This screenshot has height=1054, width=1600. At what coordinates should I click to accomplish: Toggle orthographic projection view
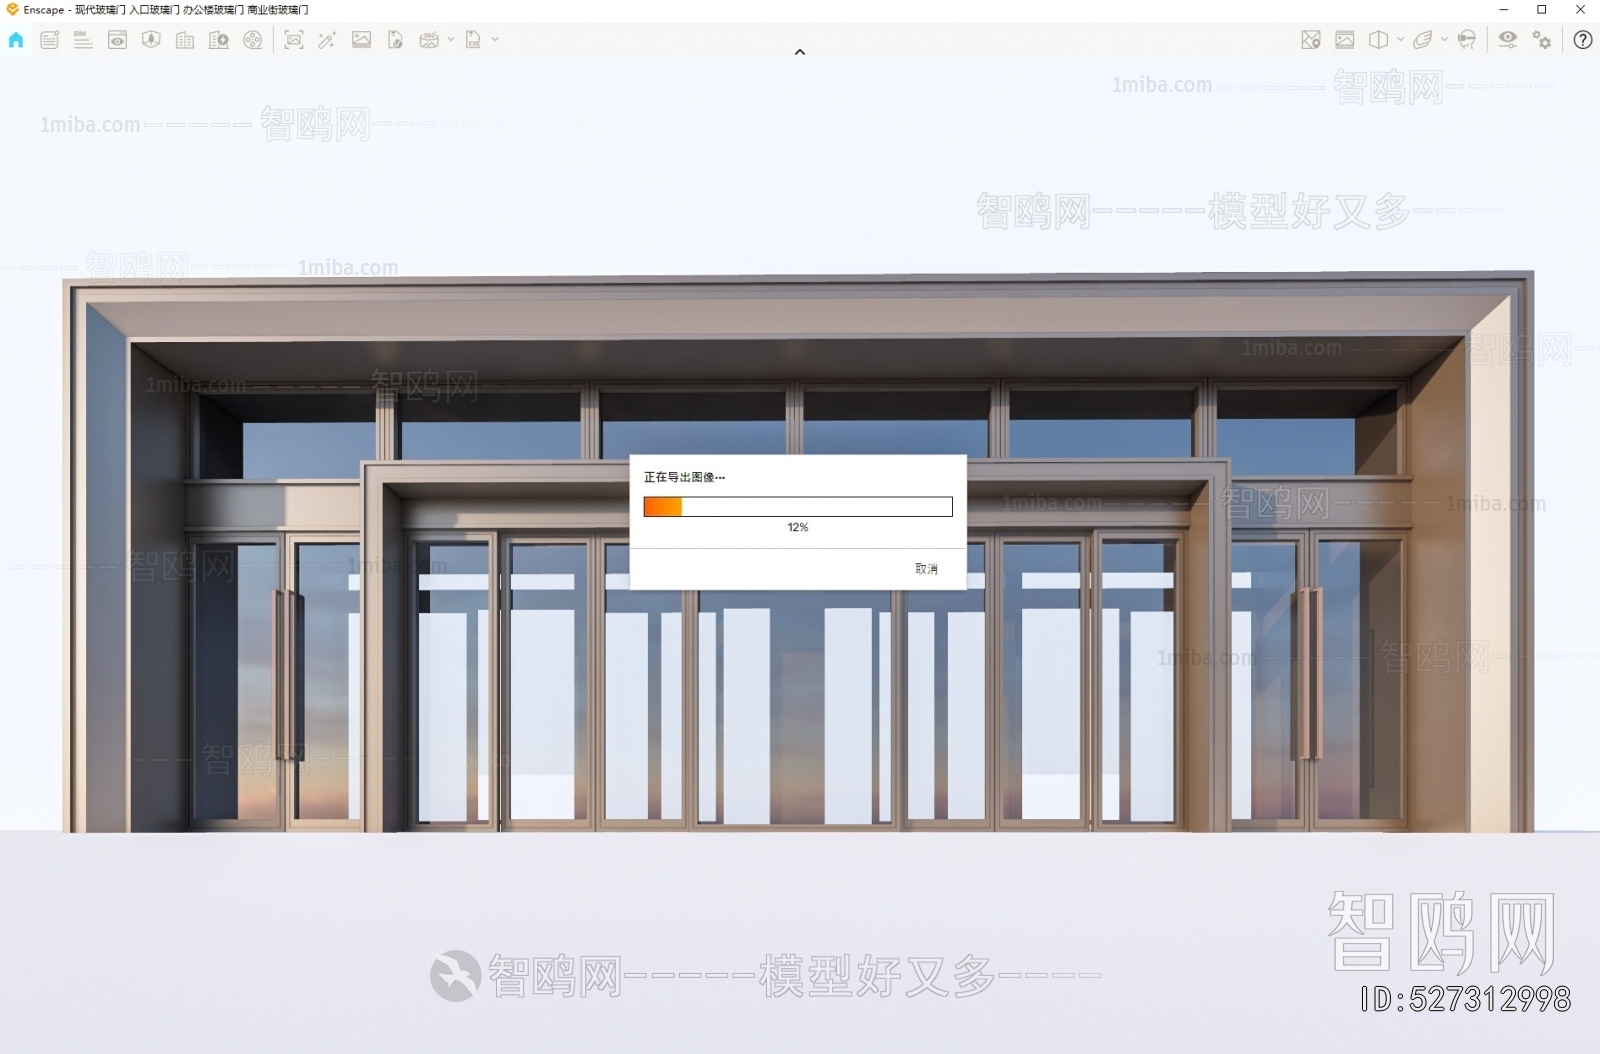(x=1378, y=40)
